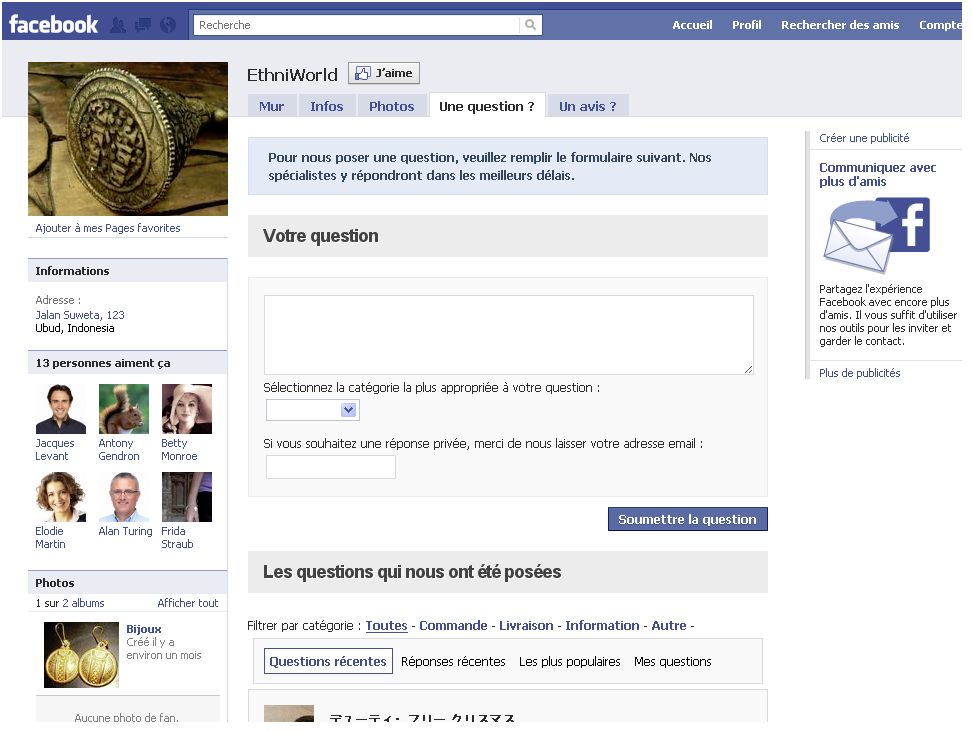Click the Alan Turing name link
Image resolution: width=972 pixels, height=731 pixels.
coord(125,531)
